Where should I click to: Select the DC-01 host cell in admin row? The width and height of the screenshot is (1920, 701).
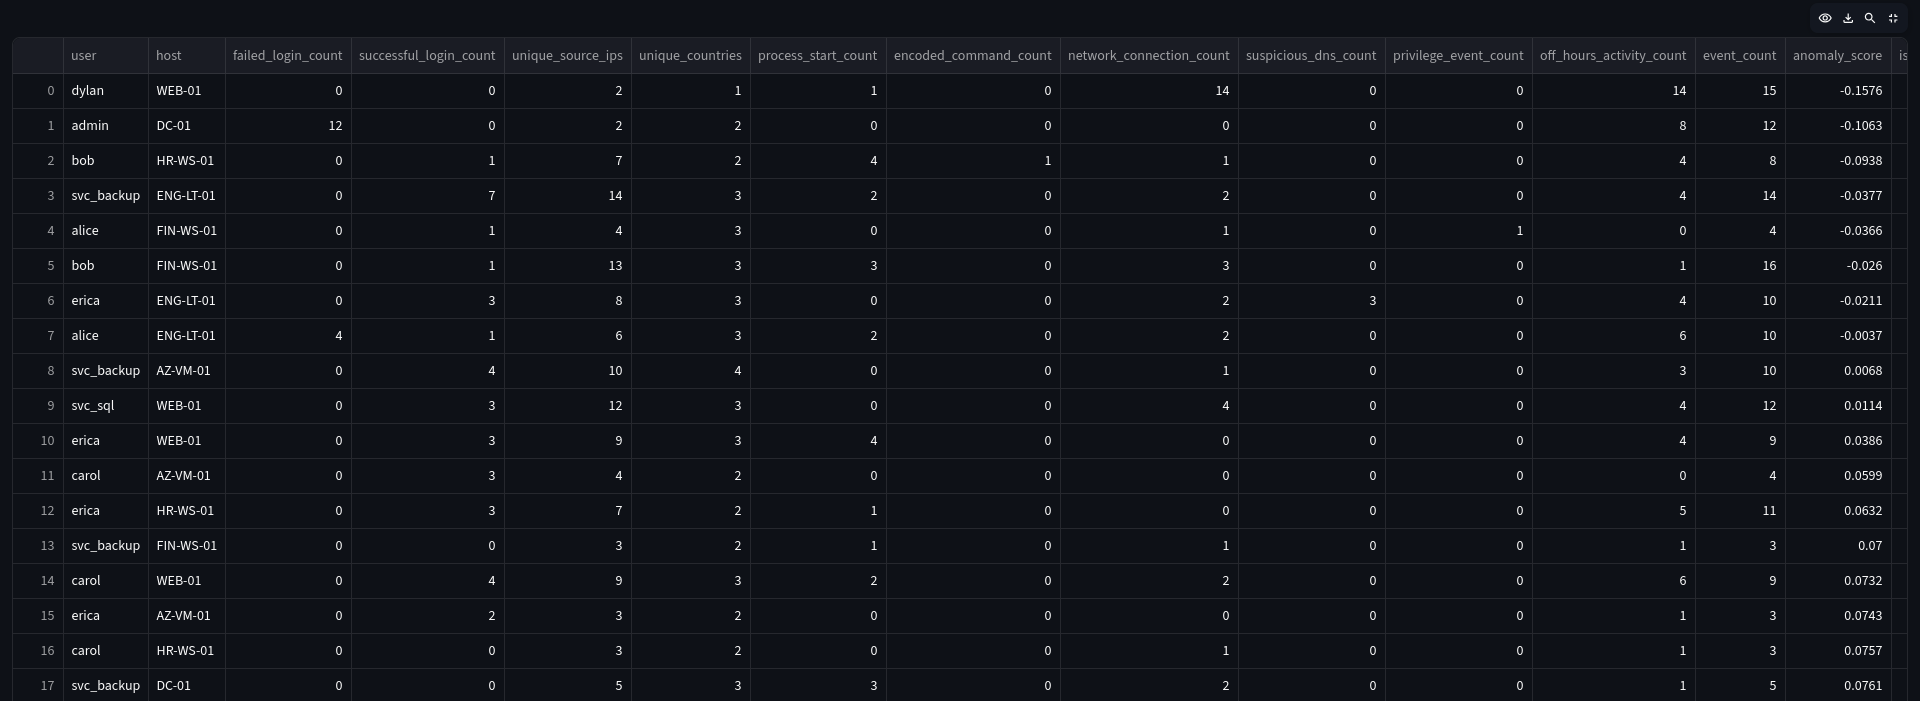(187, 126)
